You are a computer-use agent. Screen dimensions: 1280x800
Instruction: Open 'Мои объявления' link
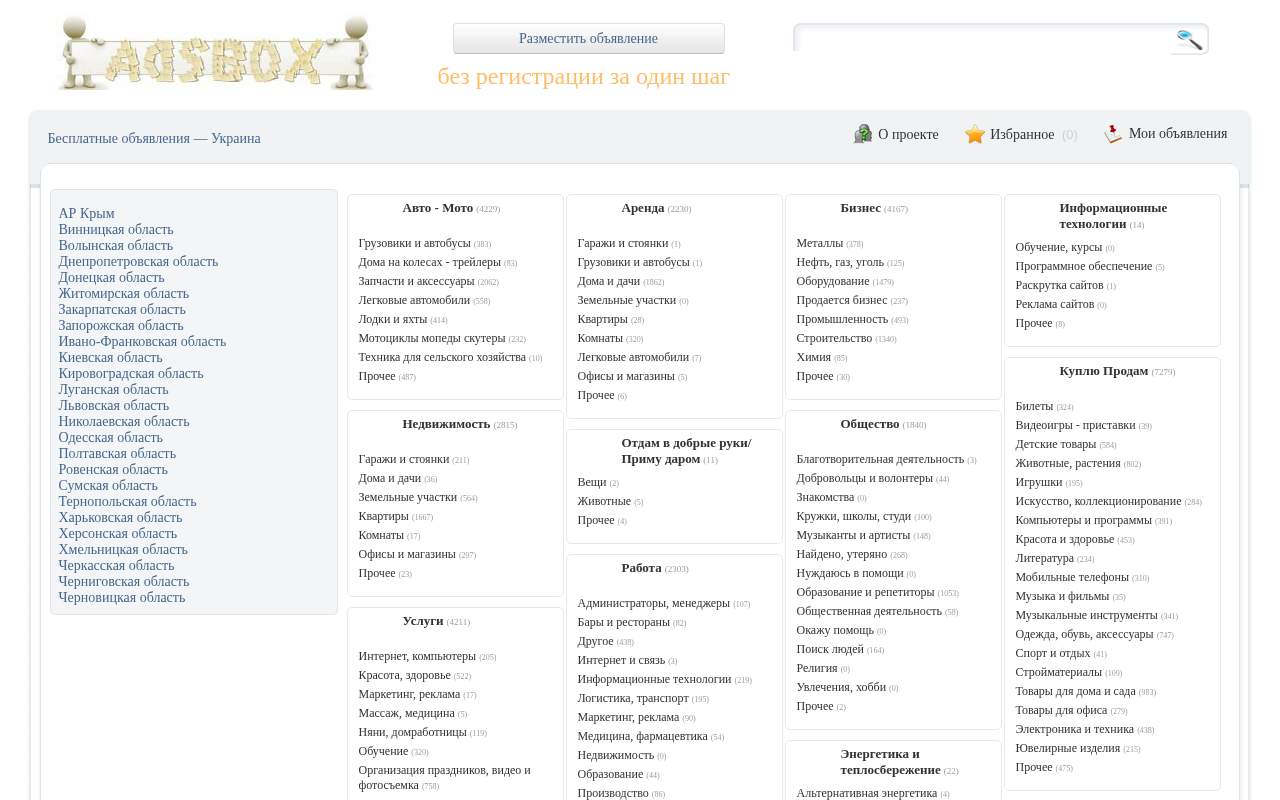[x=1178, y=134]
